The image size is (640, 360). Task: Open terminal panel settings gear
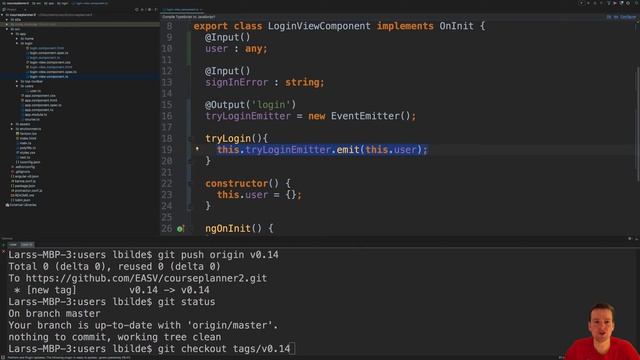click(629, 238)
